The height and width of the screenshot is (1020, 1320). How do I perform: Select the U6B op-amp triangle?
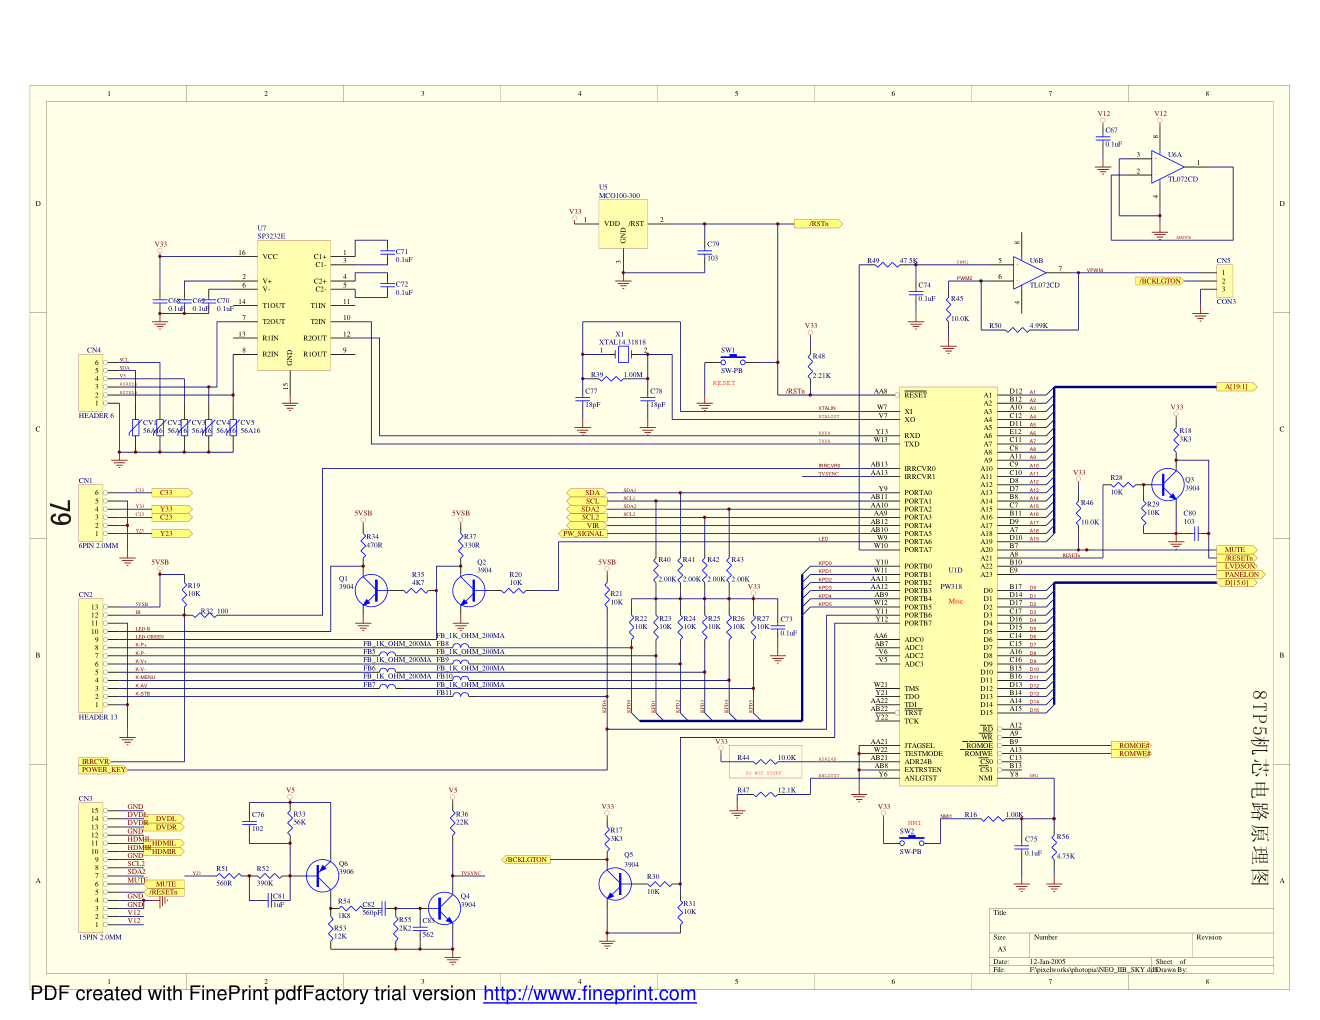[1030, 273]
